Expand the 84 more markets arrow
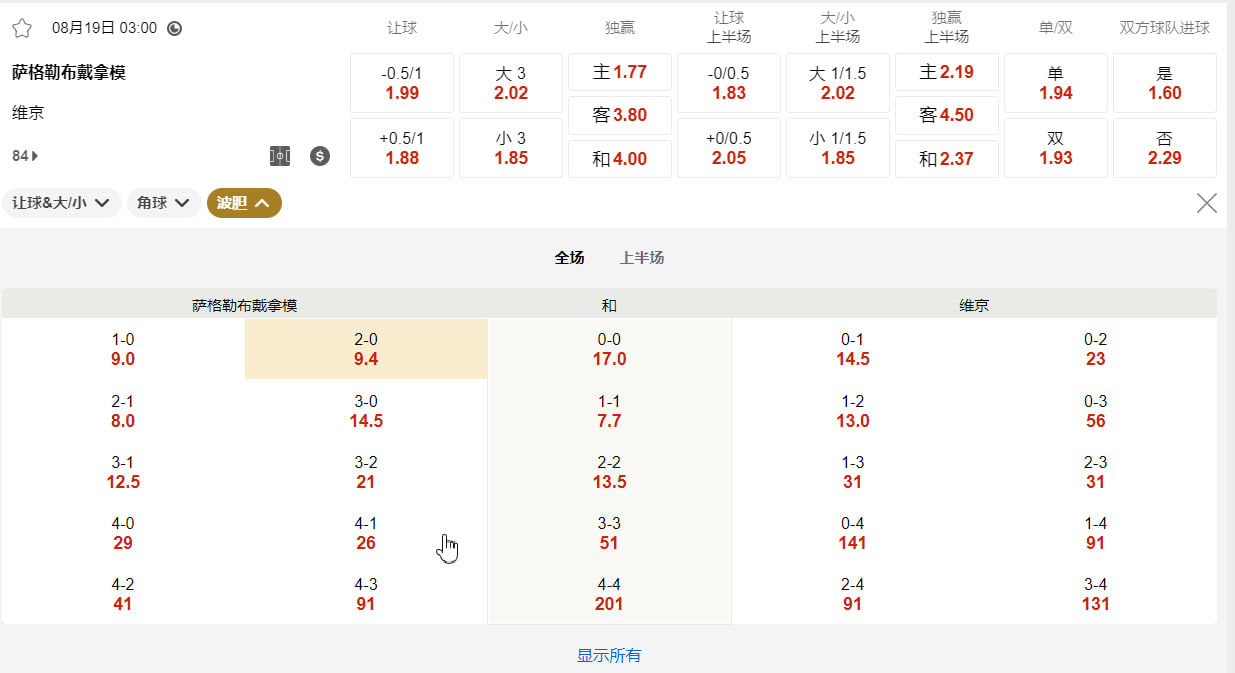The height and width of the screenshot is (673, 1235). pyautogui.click(x=26, y=156)
